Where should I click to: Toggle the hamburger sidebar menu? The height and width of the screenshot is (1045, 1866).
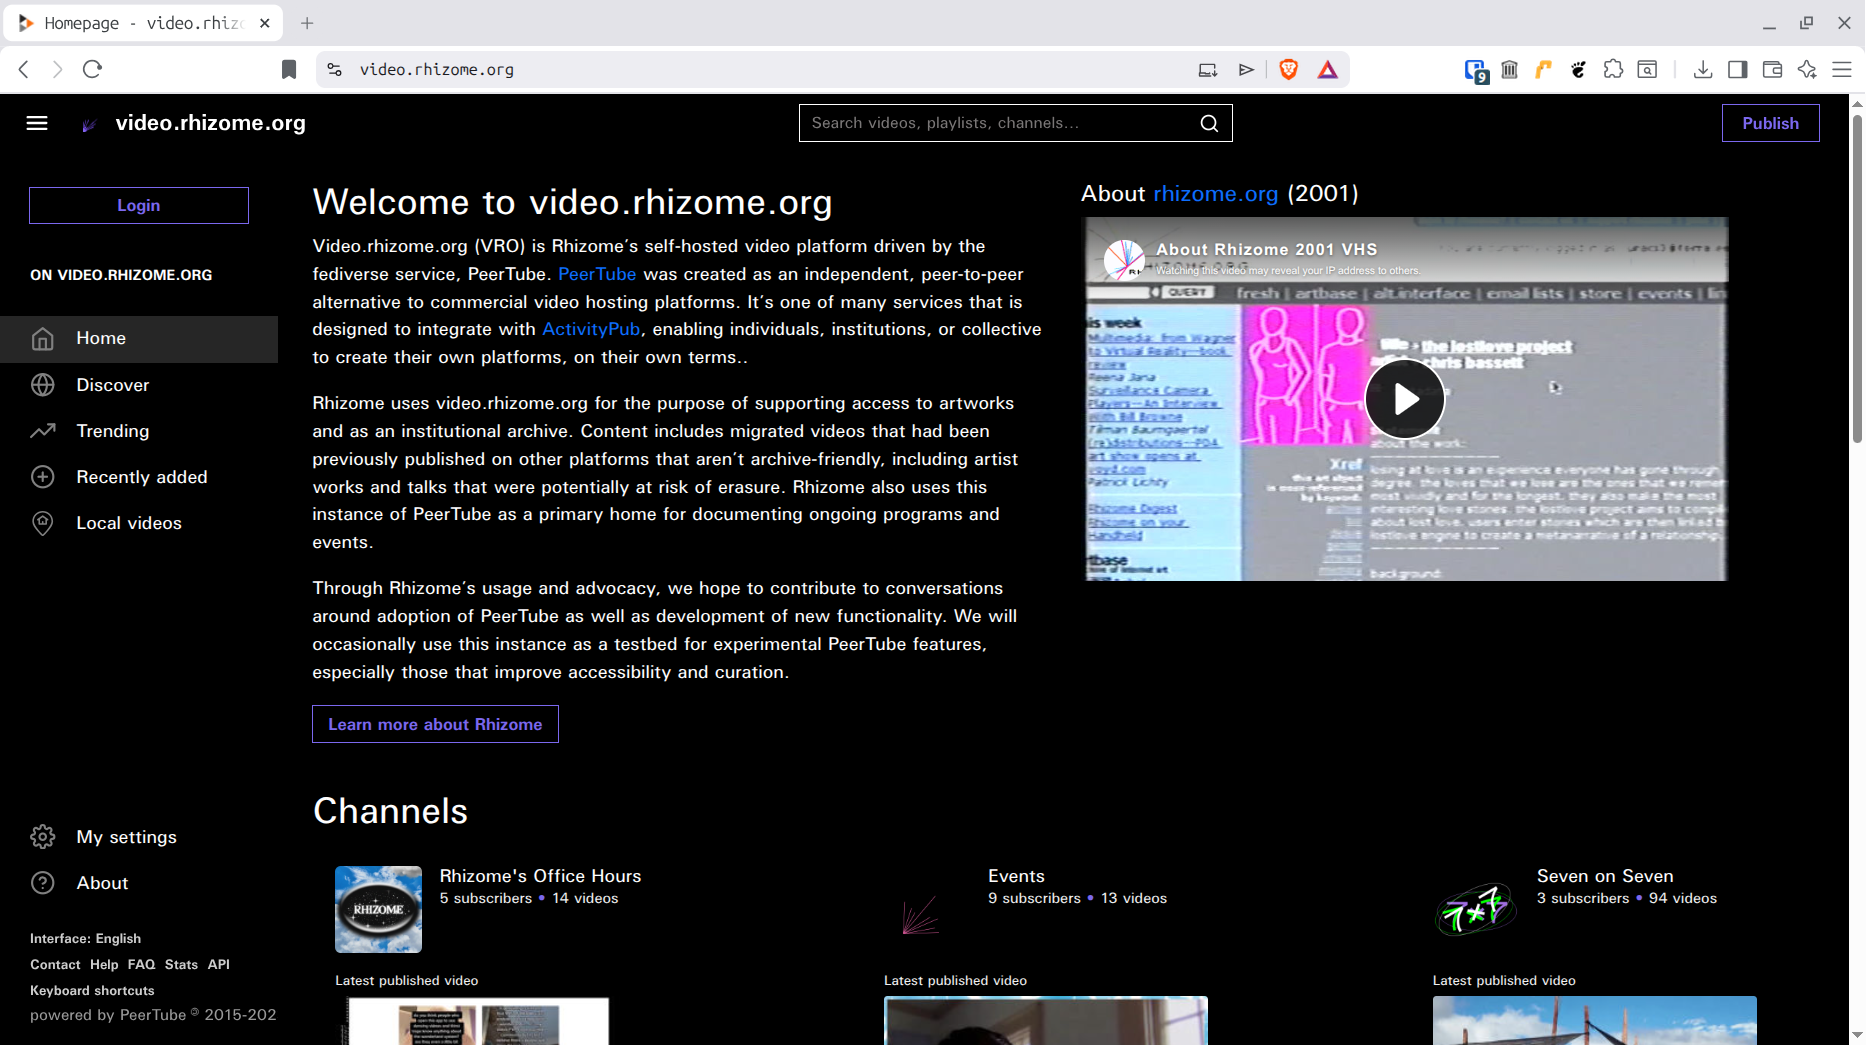(37, 123)
